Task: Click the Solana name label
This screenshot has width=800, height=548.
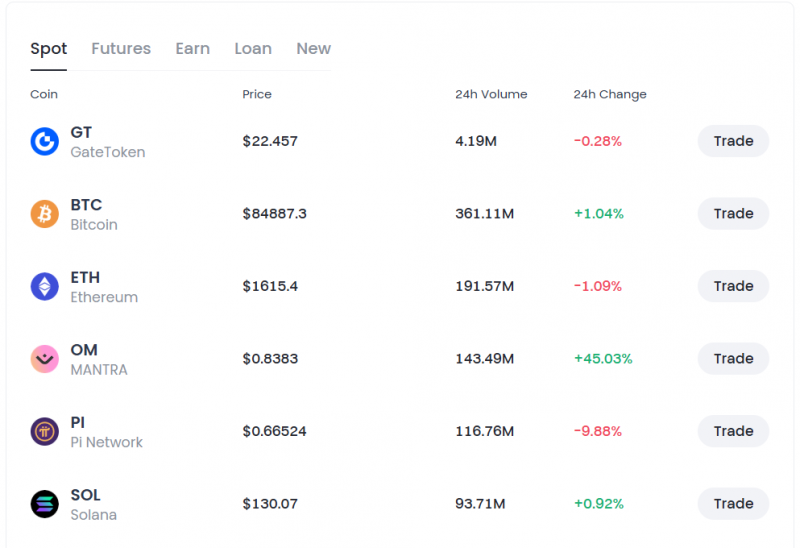Action: pyautogui.click(x=93, y=514)
